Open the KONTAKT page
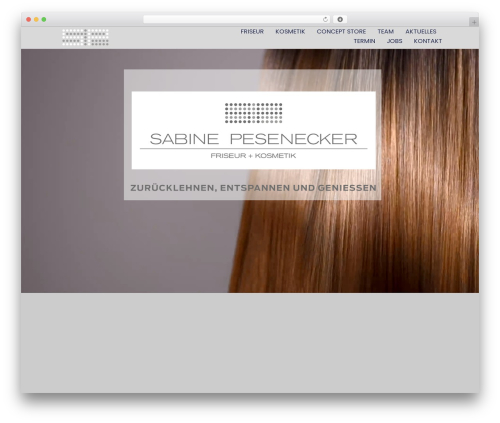The height and width of the screenshot is (423, 500). (428, 41)
